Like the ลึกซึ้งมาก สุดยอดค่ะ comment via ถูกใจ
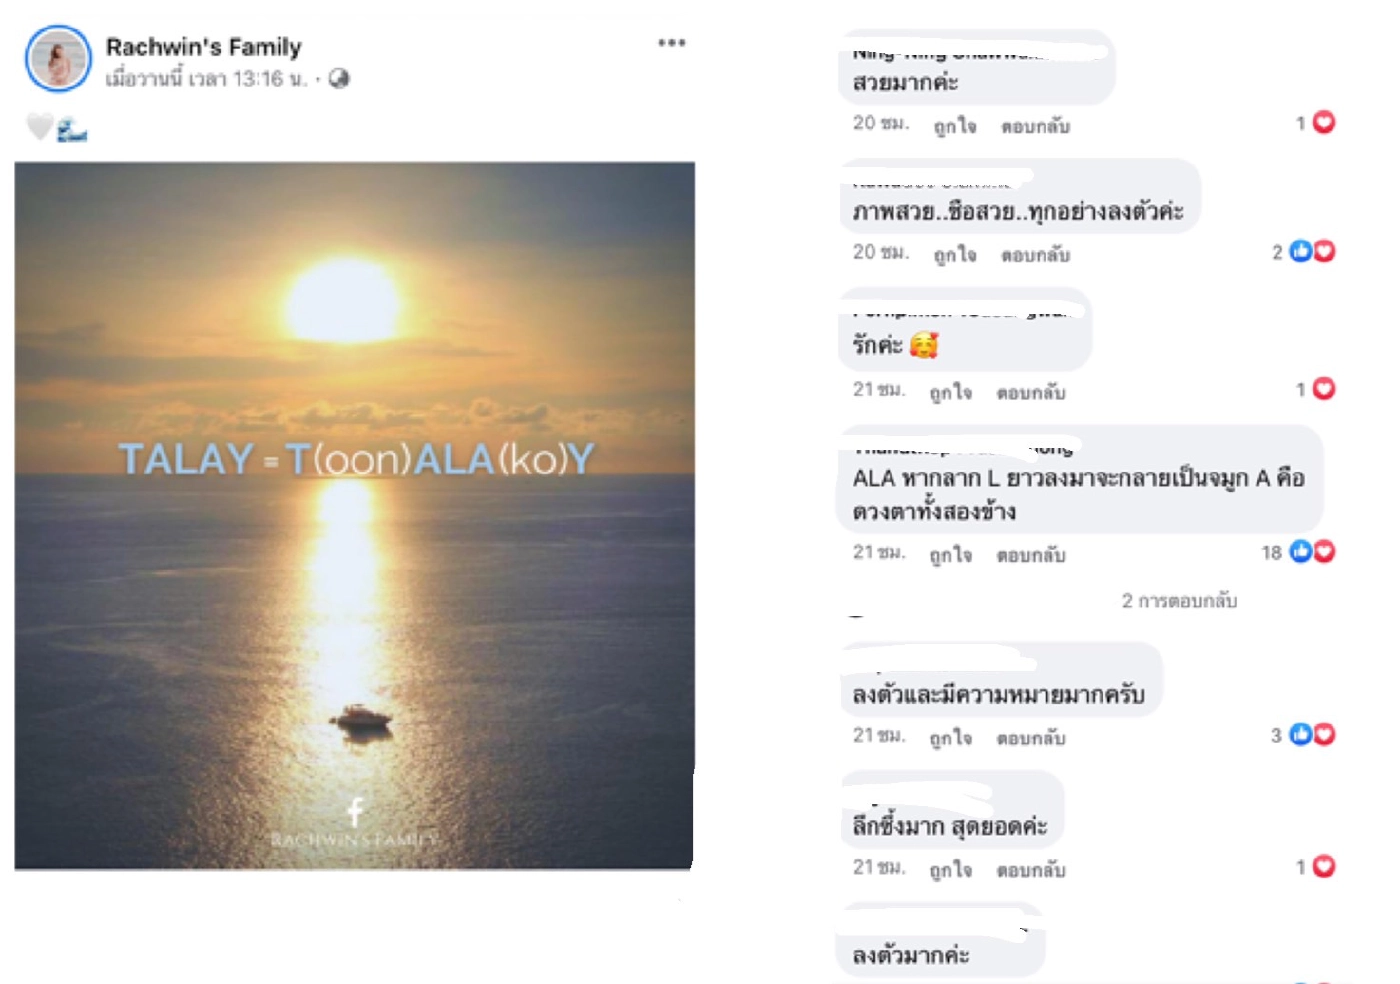The height and width of the screenshot is (984, 1400). click(x=950, y=870)
